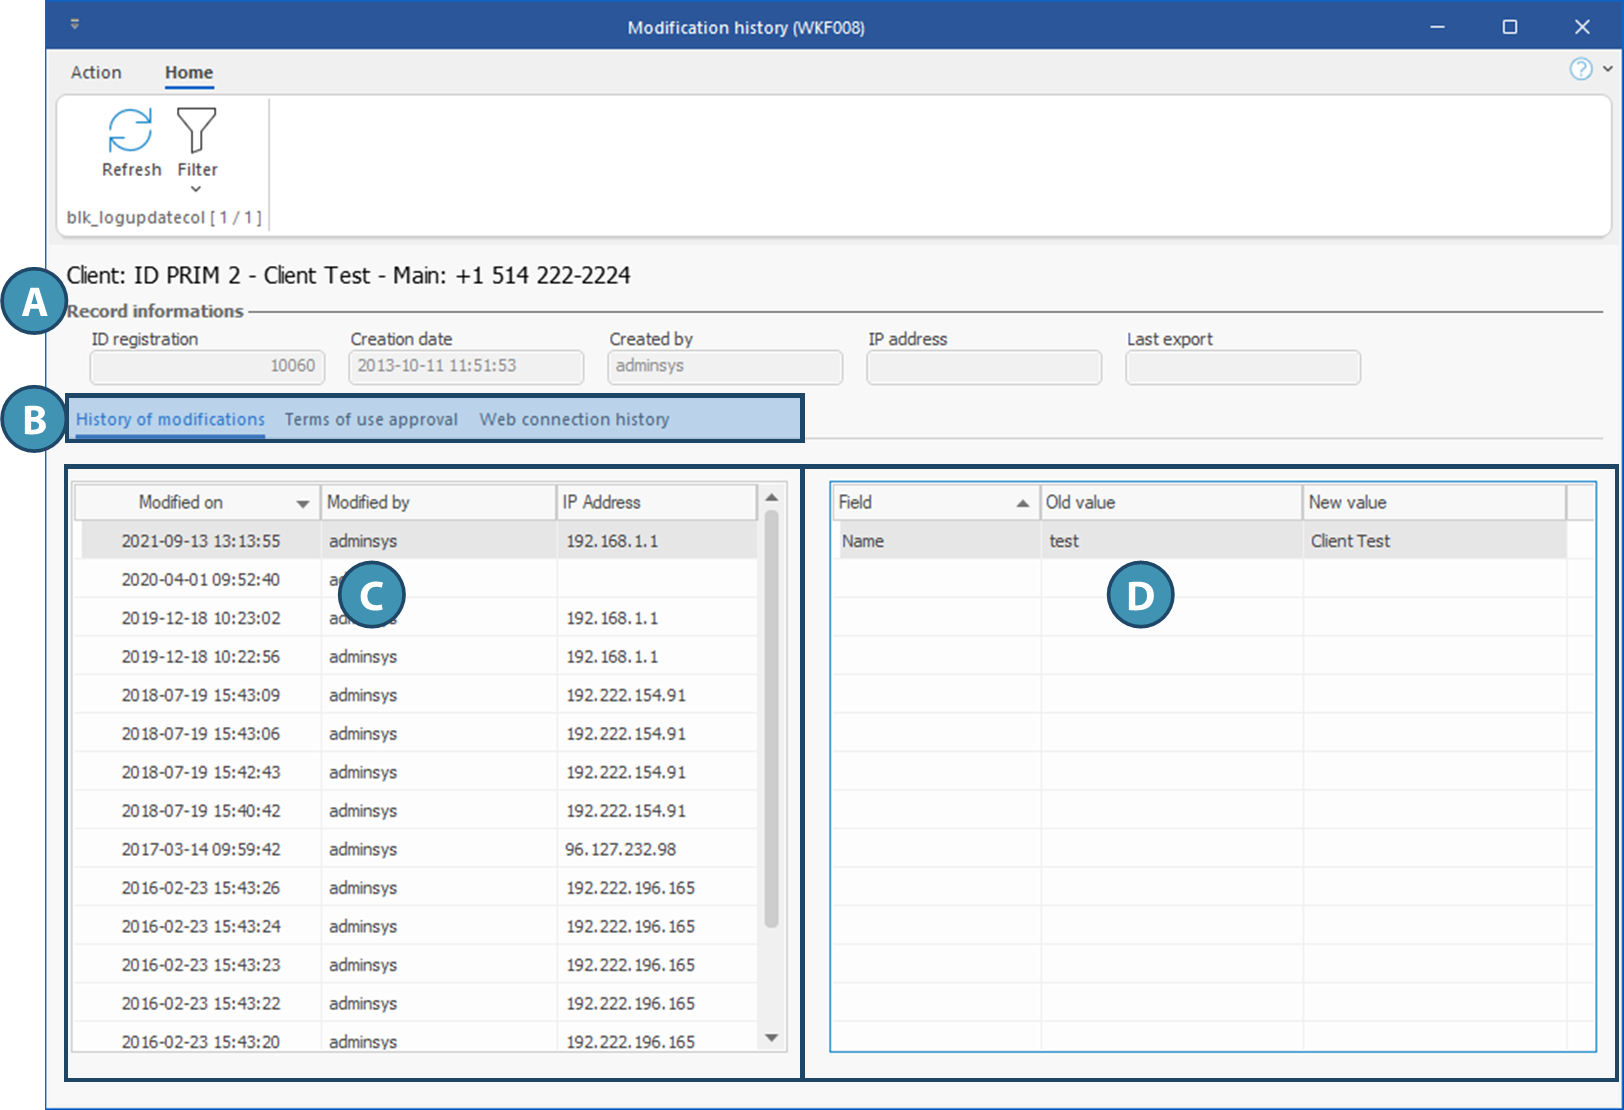
Task: Click the Refresh icon in the ribbon
Action: coord(130,131)
